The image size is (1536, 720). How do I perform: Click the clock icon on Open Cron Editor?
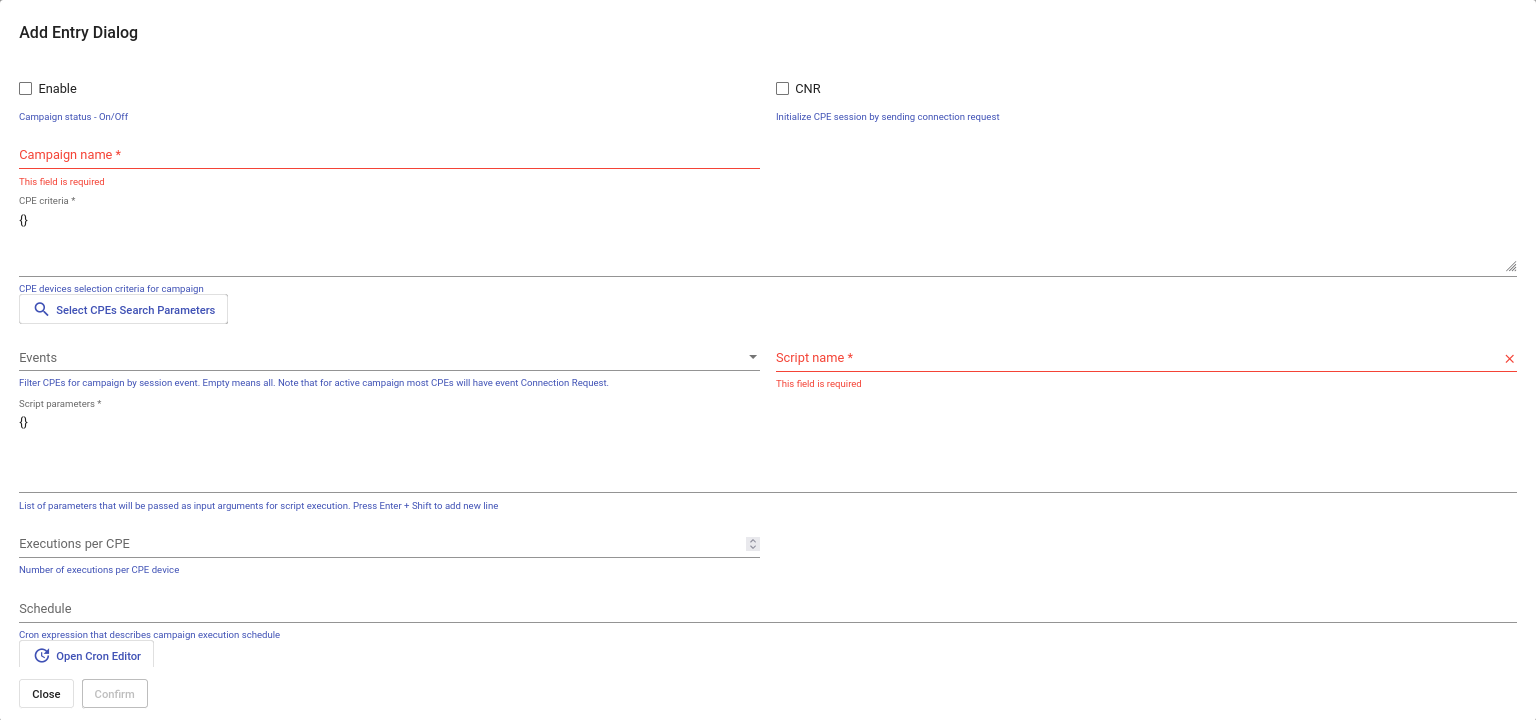point(41,656)
